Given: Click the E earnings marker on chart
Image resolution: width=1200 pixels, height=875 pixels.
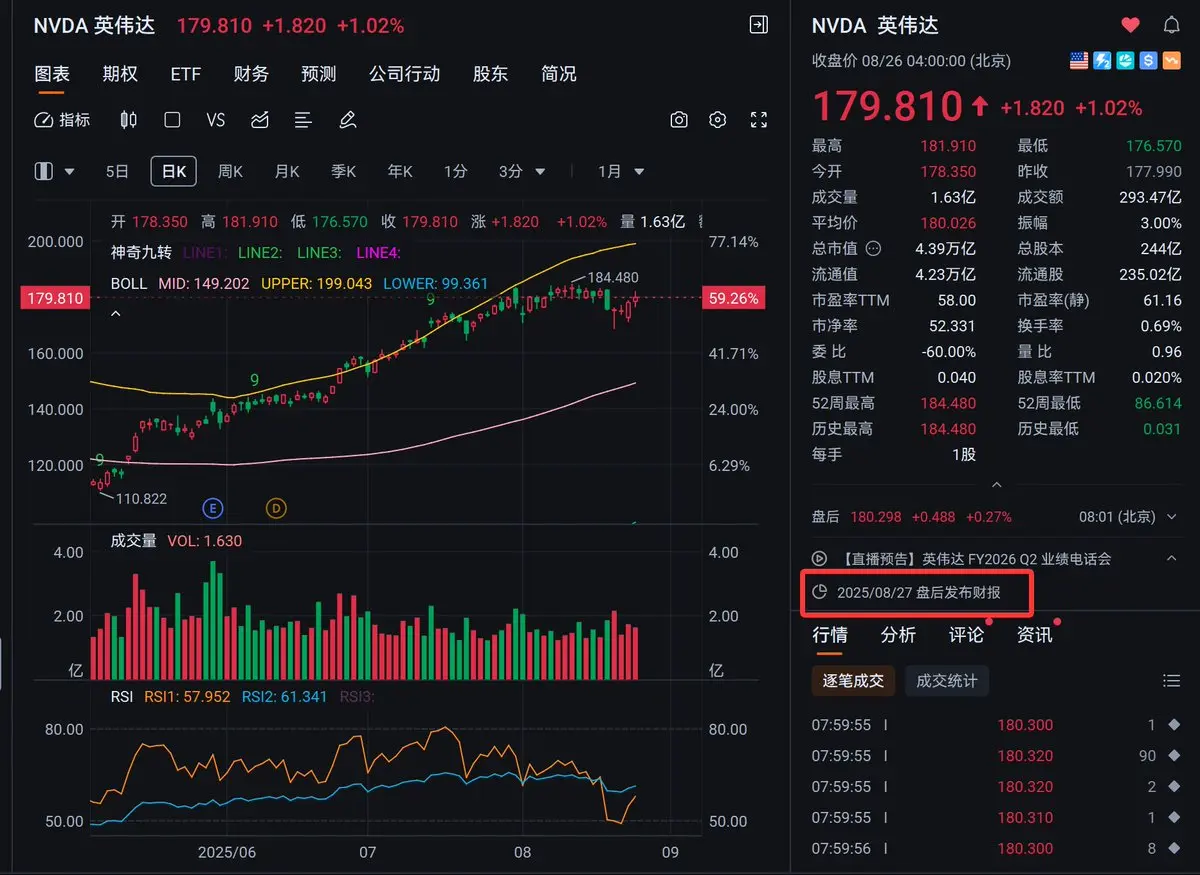Looking at the screenshot, I should [212, 508].
